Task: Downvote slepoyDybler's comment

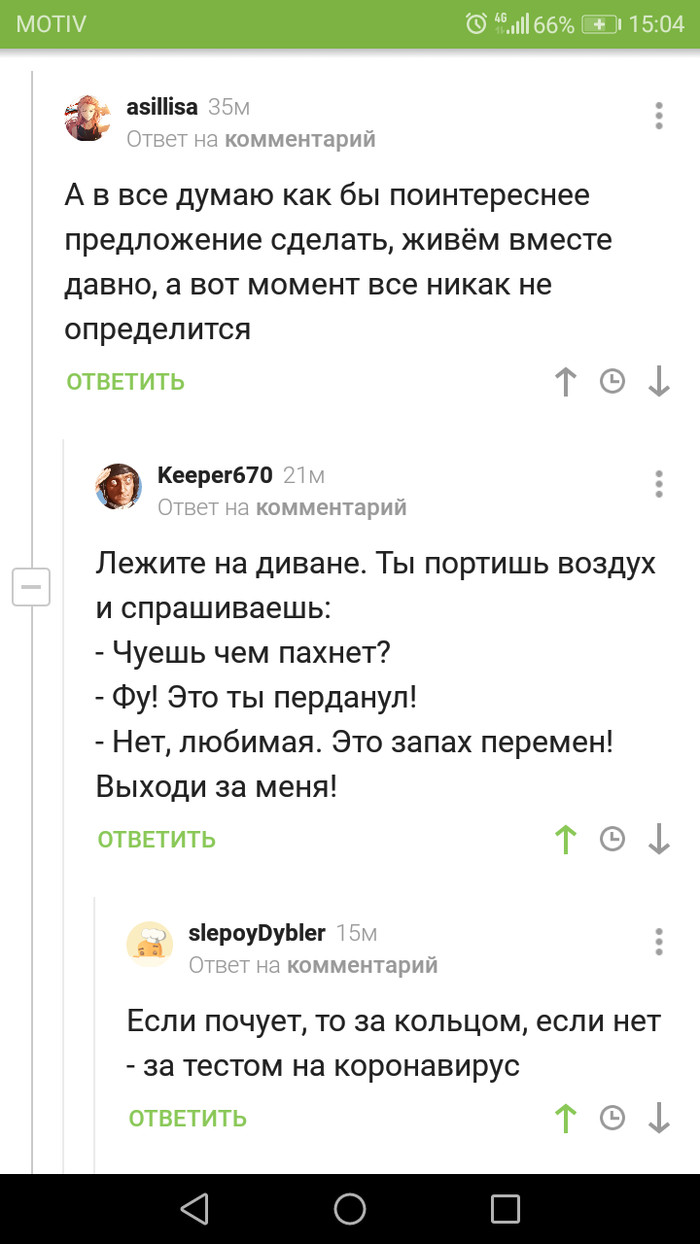Action: pyautogui.click(x=658, y=1117)
